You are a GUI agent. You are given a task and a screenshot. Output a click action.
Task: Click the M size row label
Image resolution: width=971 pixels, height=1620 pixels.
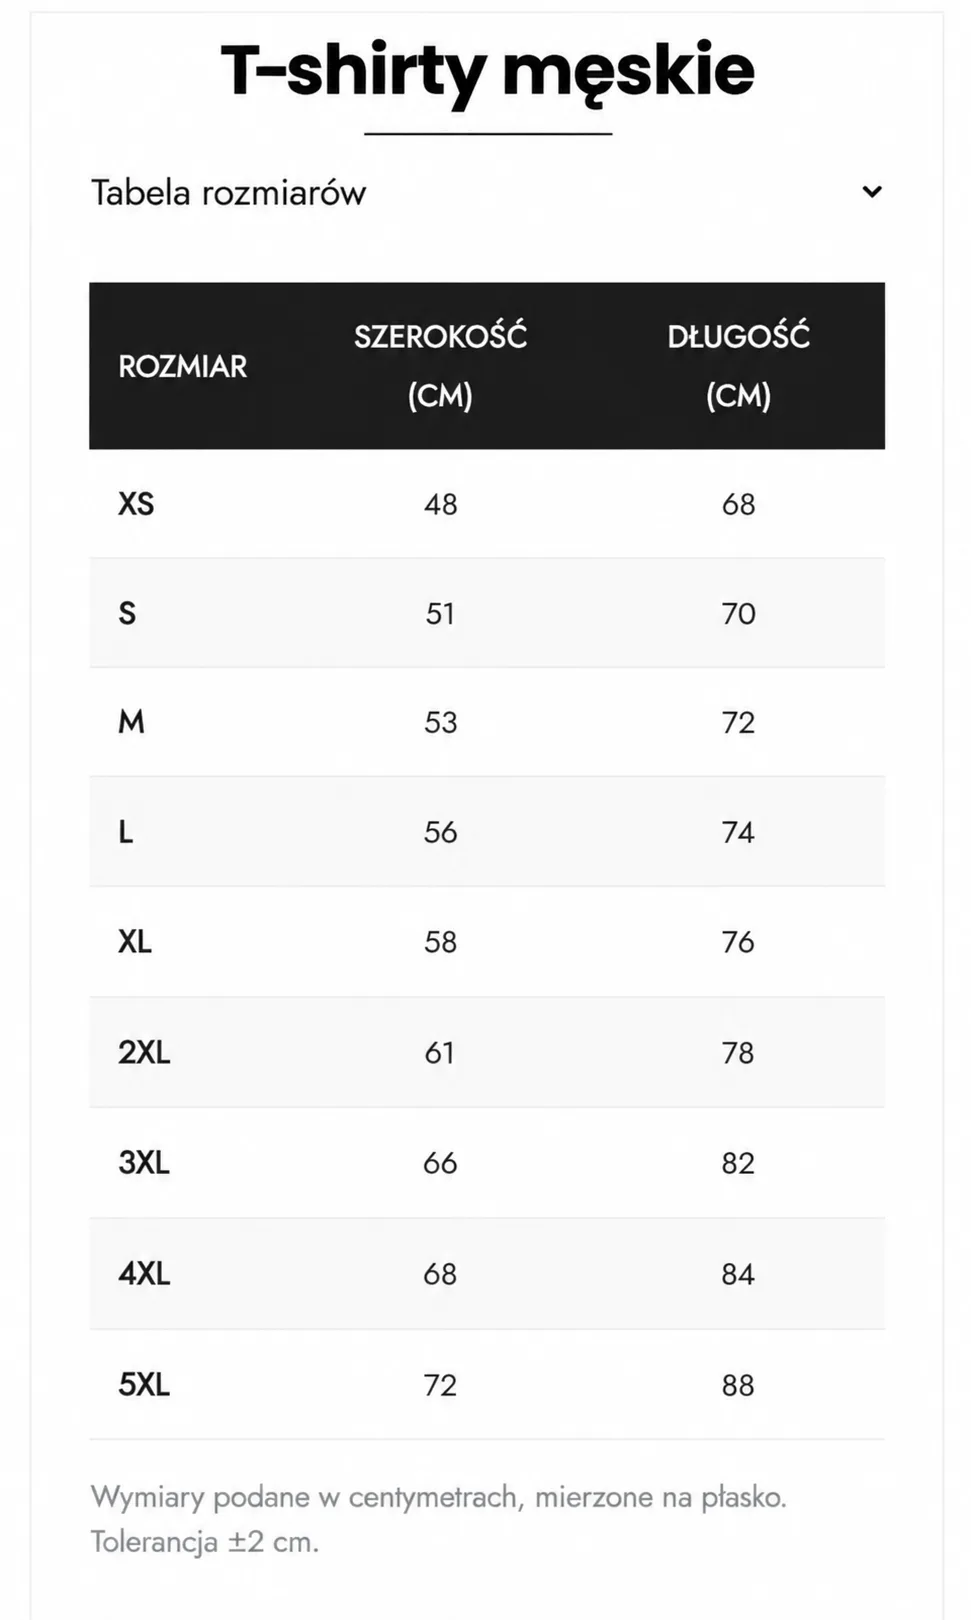(131, 722)
